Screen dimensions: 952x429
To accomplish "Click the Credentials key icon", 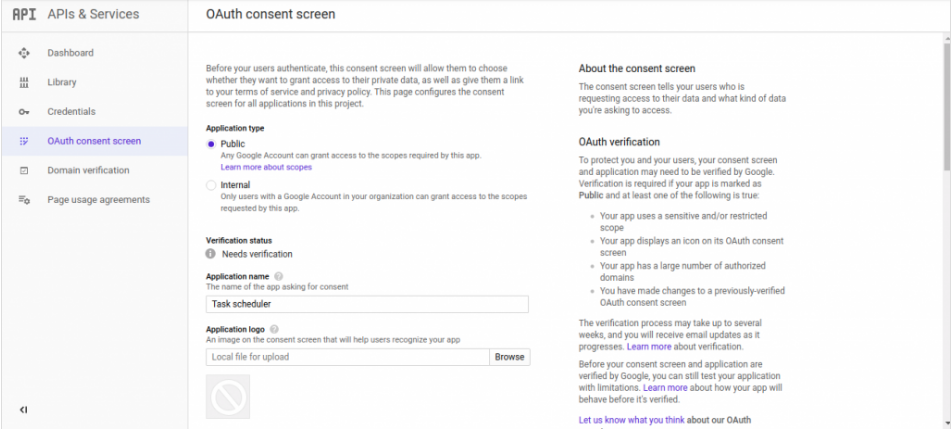I will pyautogui.click(x=24, y=112).
